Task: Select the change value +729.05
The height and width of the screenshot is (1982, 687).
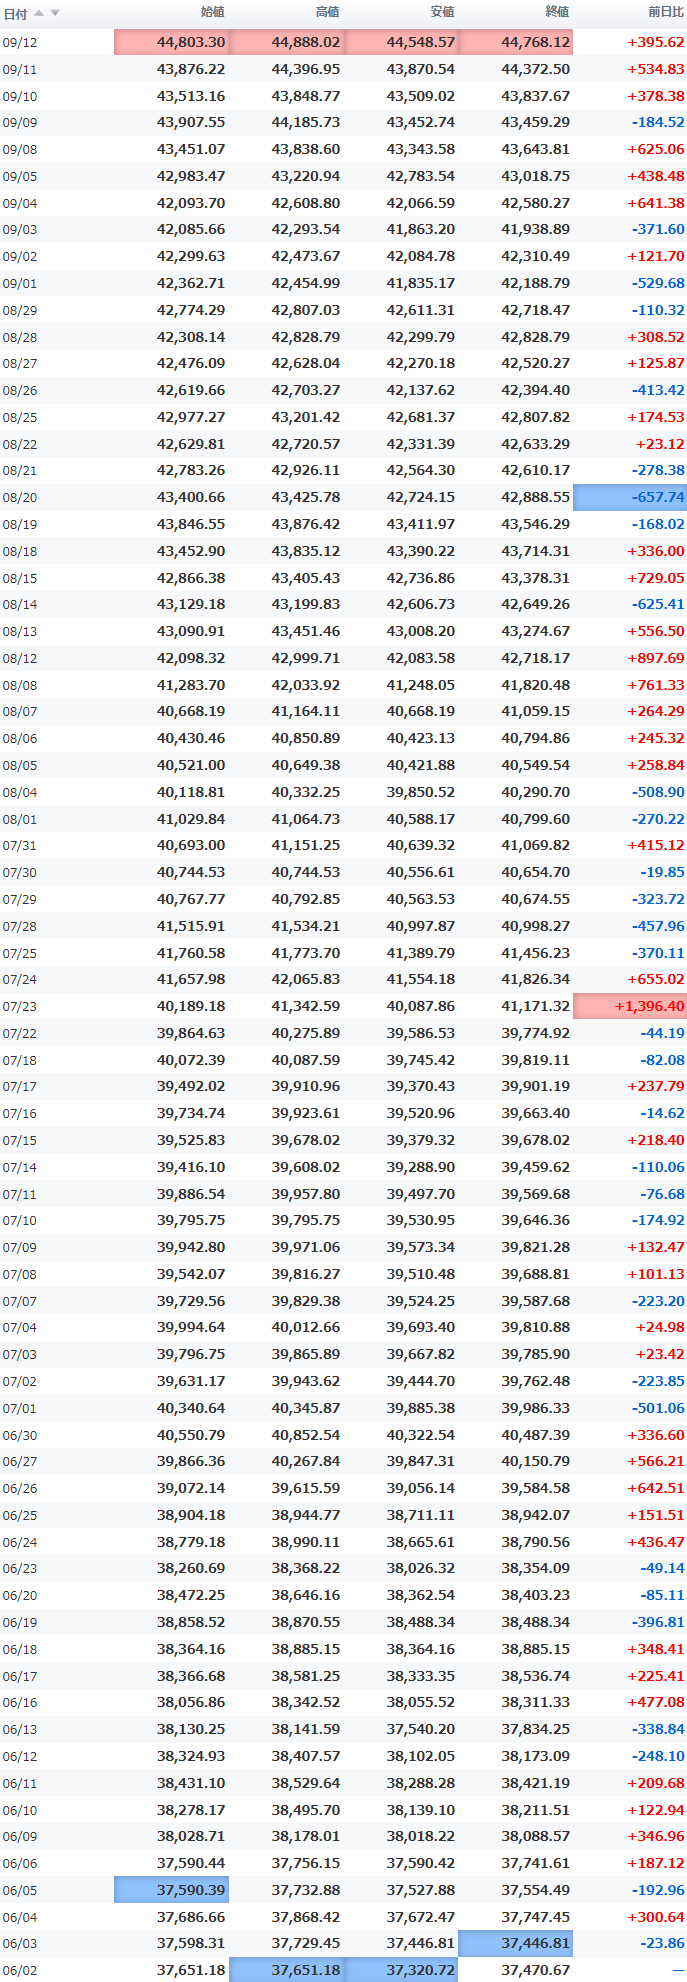Action: click(656, 578)
